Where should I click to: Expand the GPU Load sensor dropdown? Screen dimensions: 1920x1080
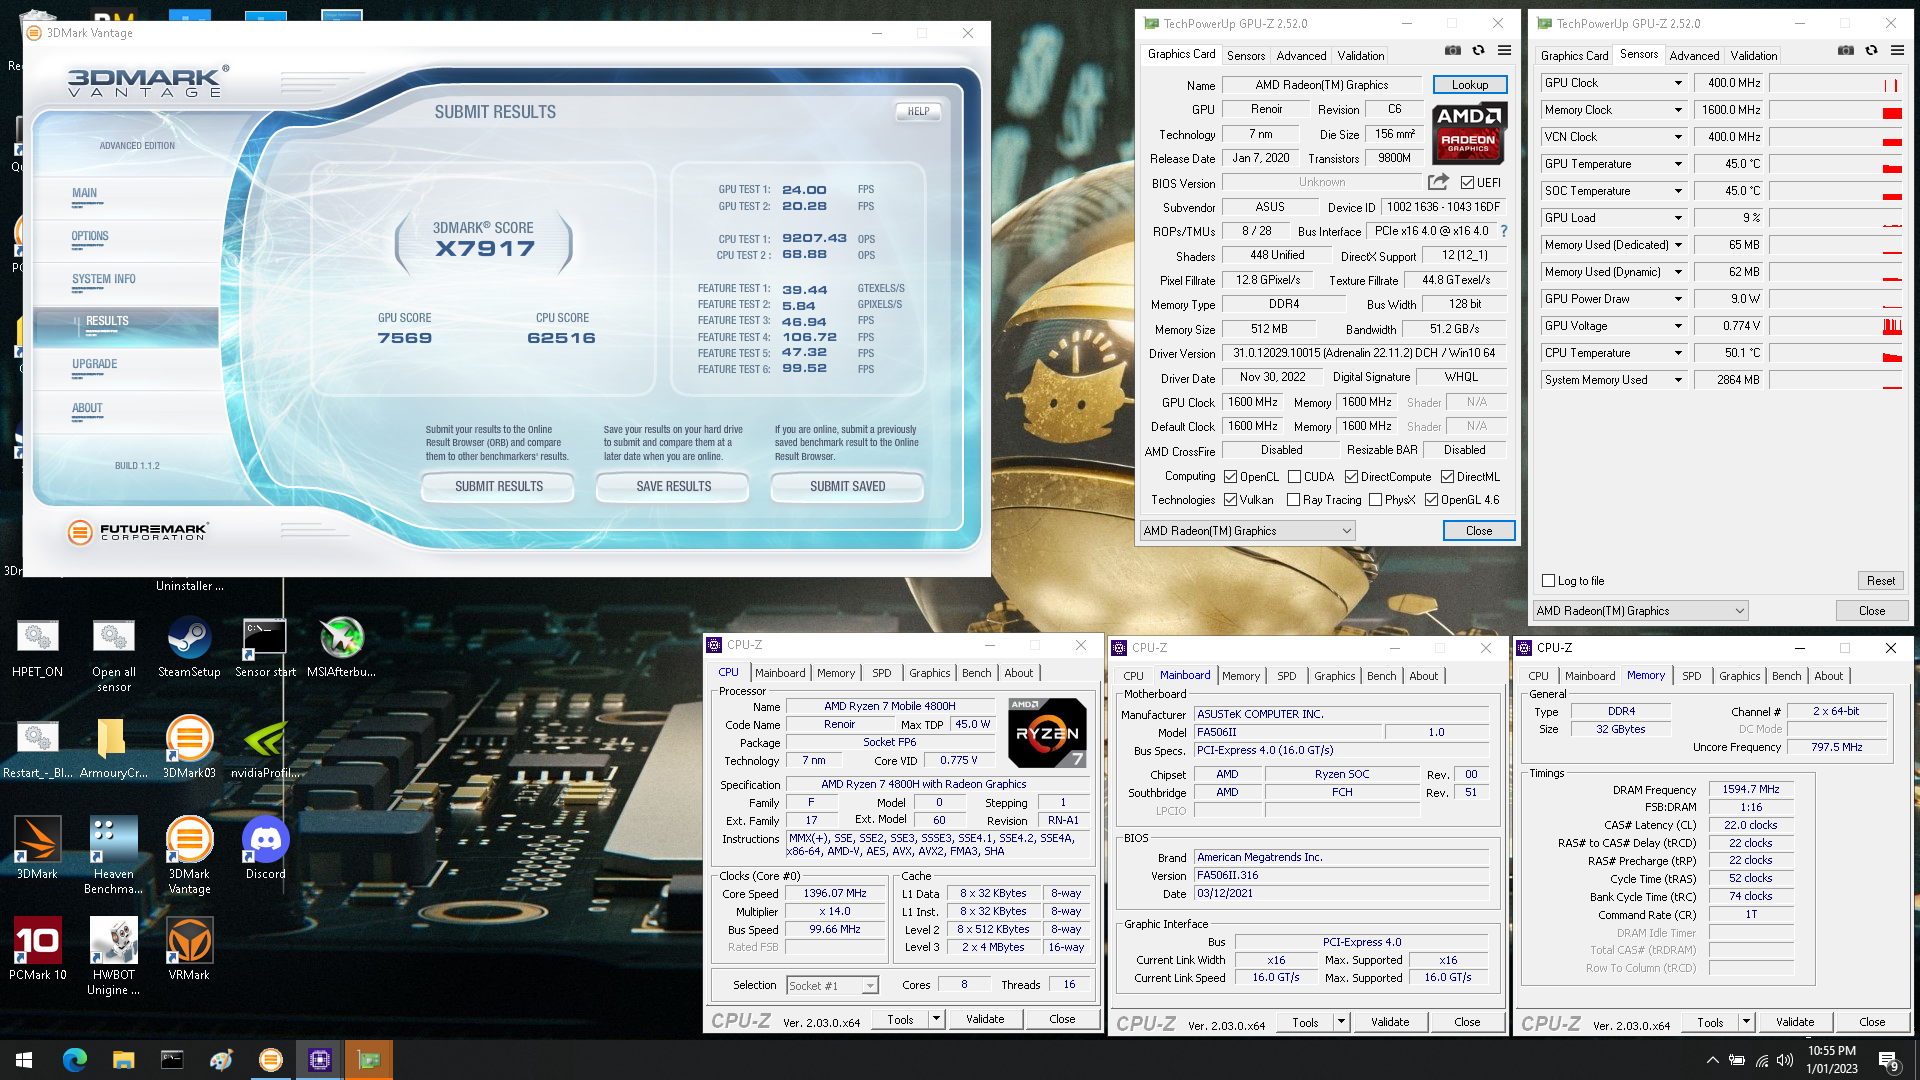[x=1678, y=218]
